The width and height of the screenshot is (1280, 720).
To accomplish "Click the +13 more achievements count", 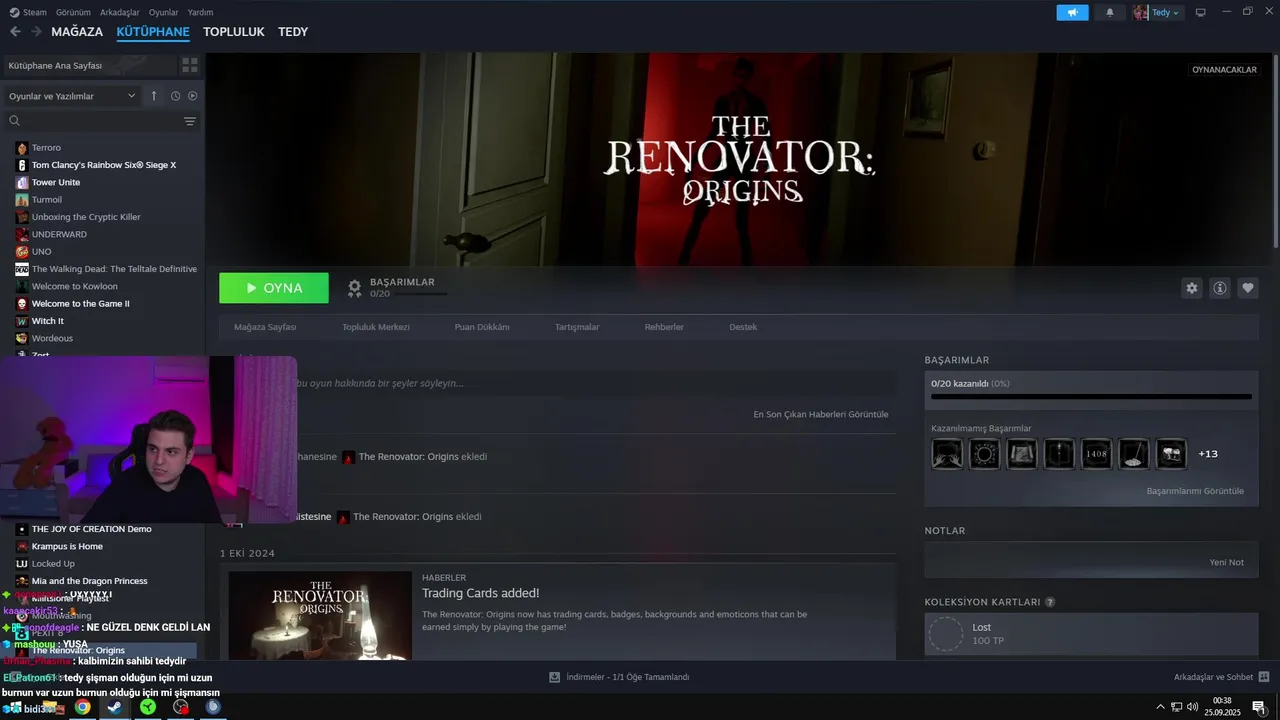I will point(1208,454).
